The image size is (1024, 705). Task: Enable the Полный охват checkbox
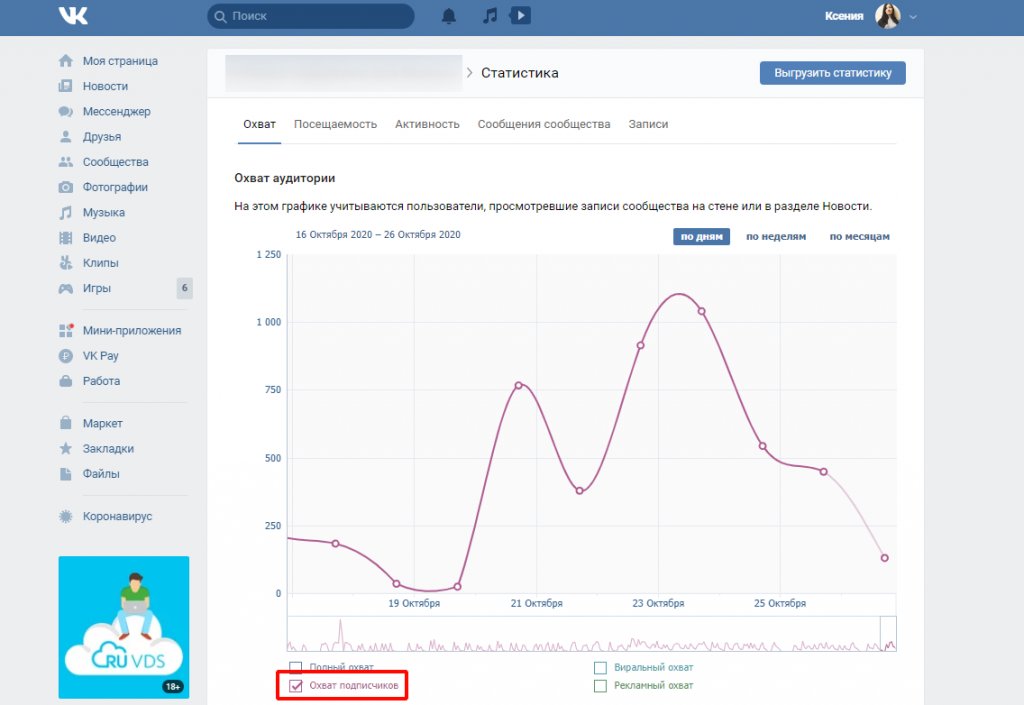(295, 667)
